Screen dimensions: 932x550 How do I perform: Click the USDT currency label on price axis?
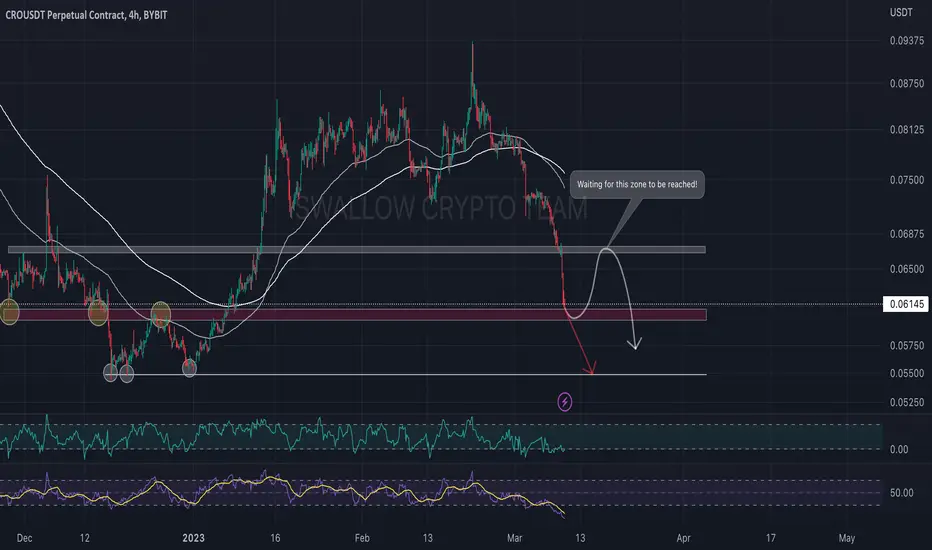click(901, 12)
